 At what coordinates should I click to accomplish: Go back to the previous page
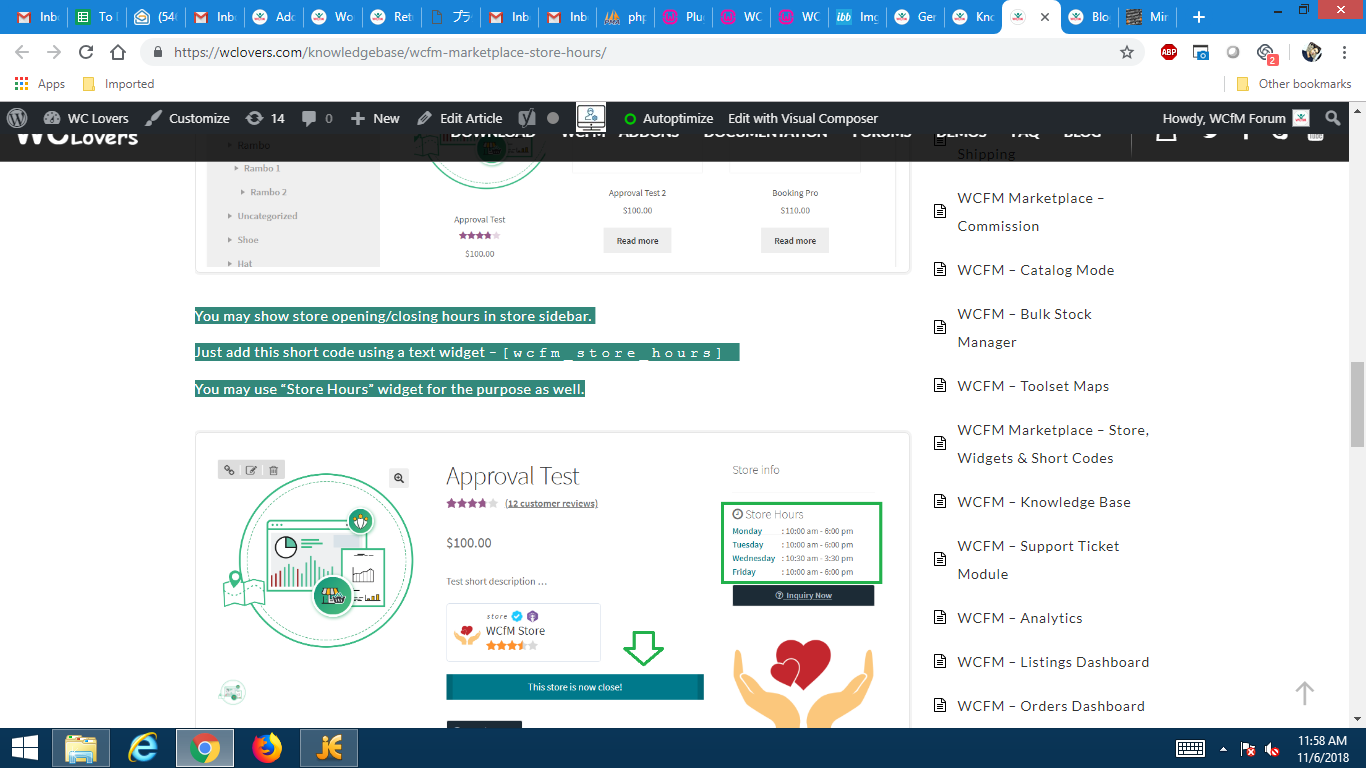23,52
